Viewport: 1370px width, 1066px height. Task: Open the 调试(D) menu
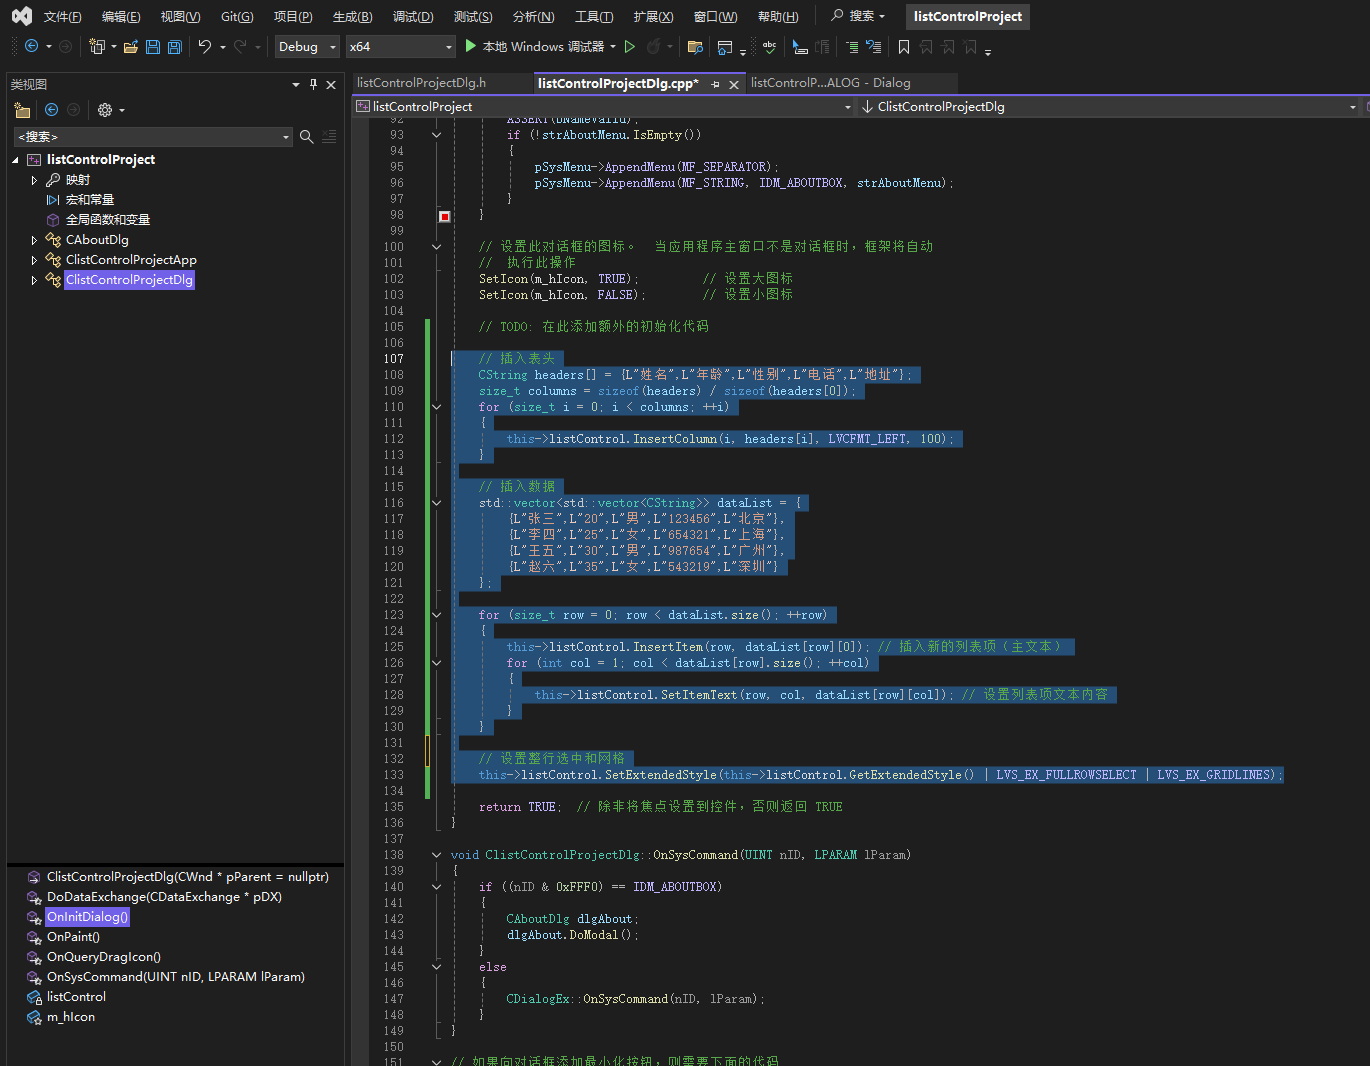[413, 17]
